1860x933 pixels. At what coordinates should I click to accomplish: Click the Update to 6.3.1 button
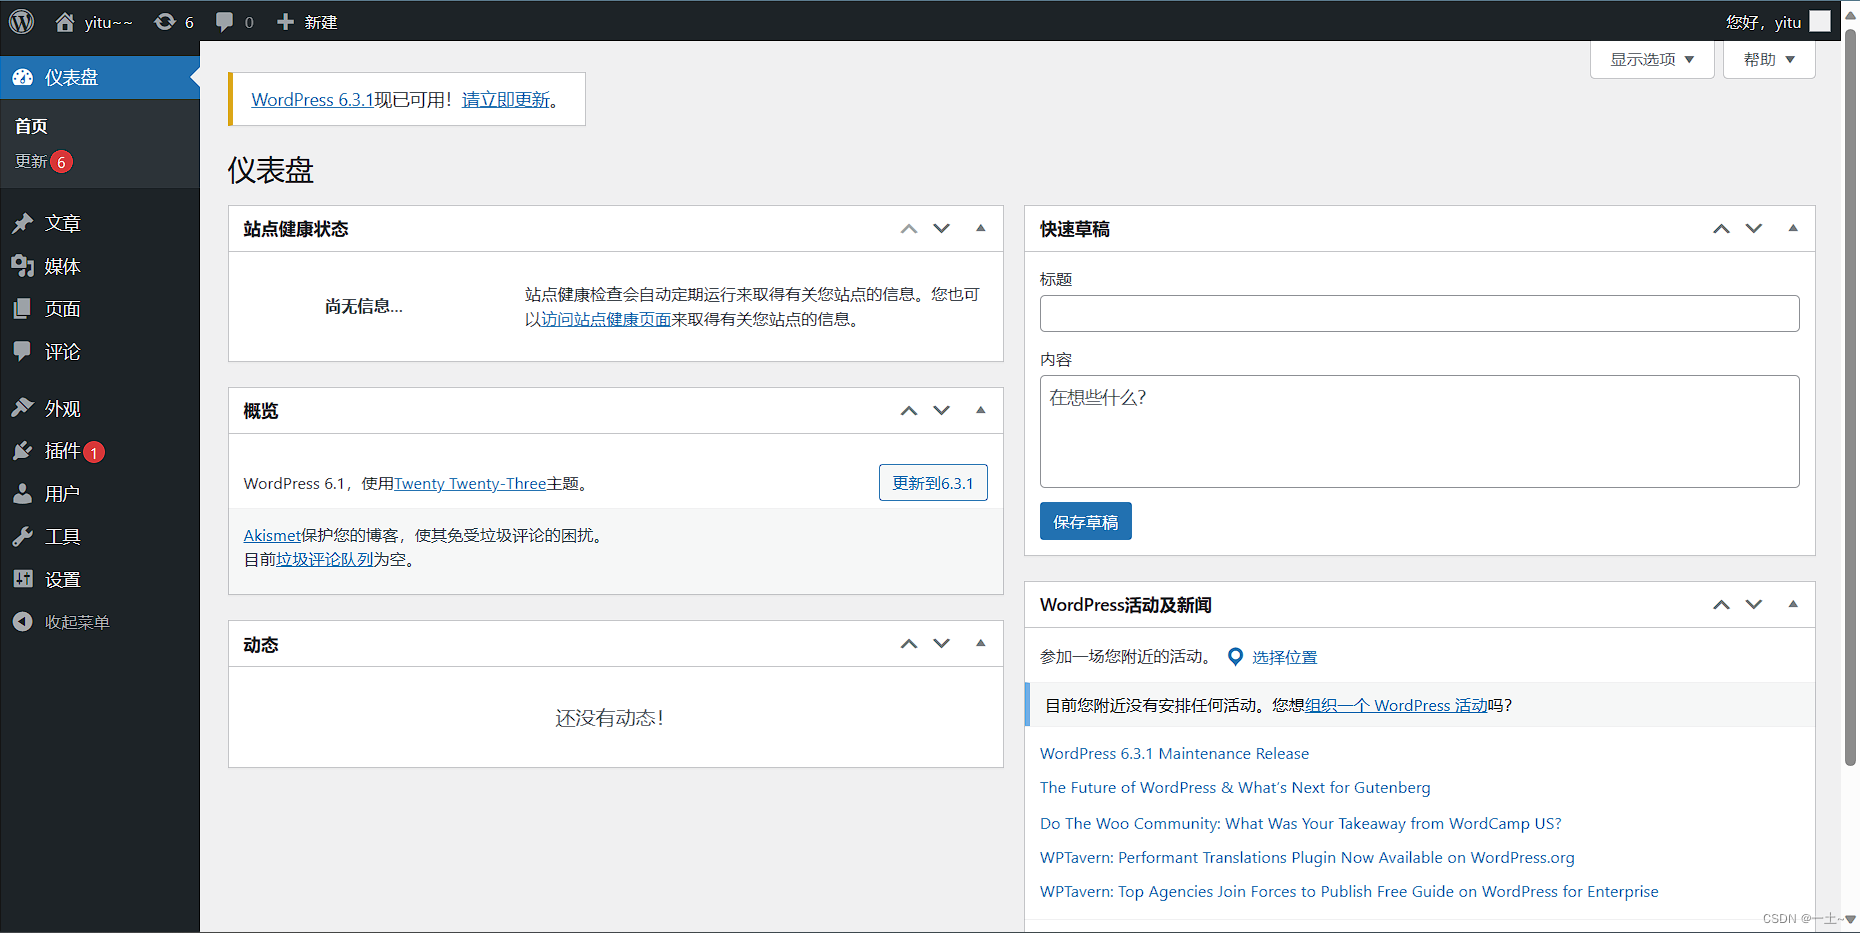coord(932,483)
